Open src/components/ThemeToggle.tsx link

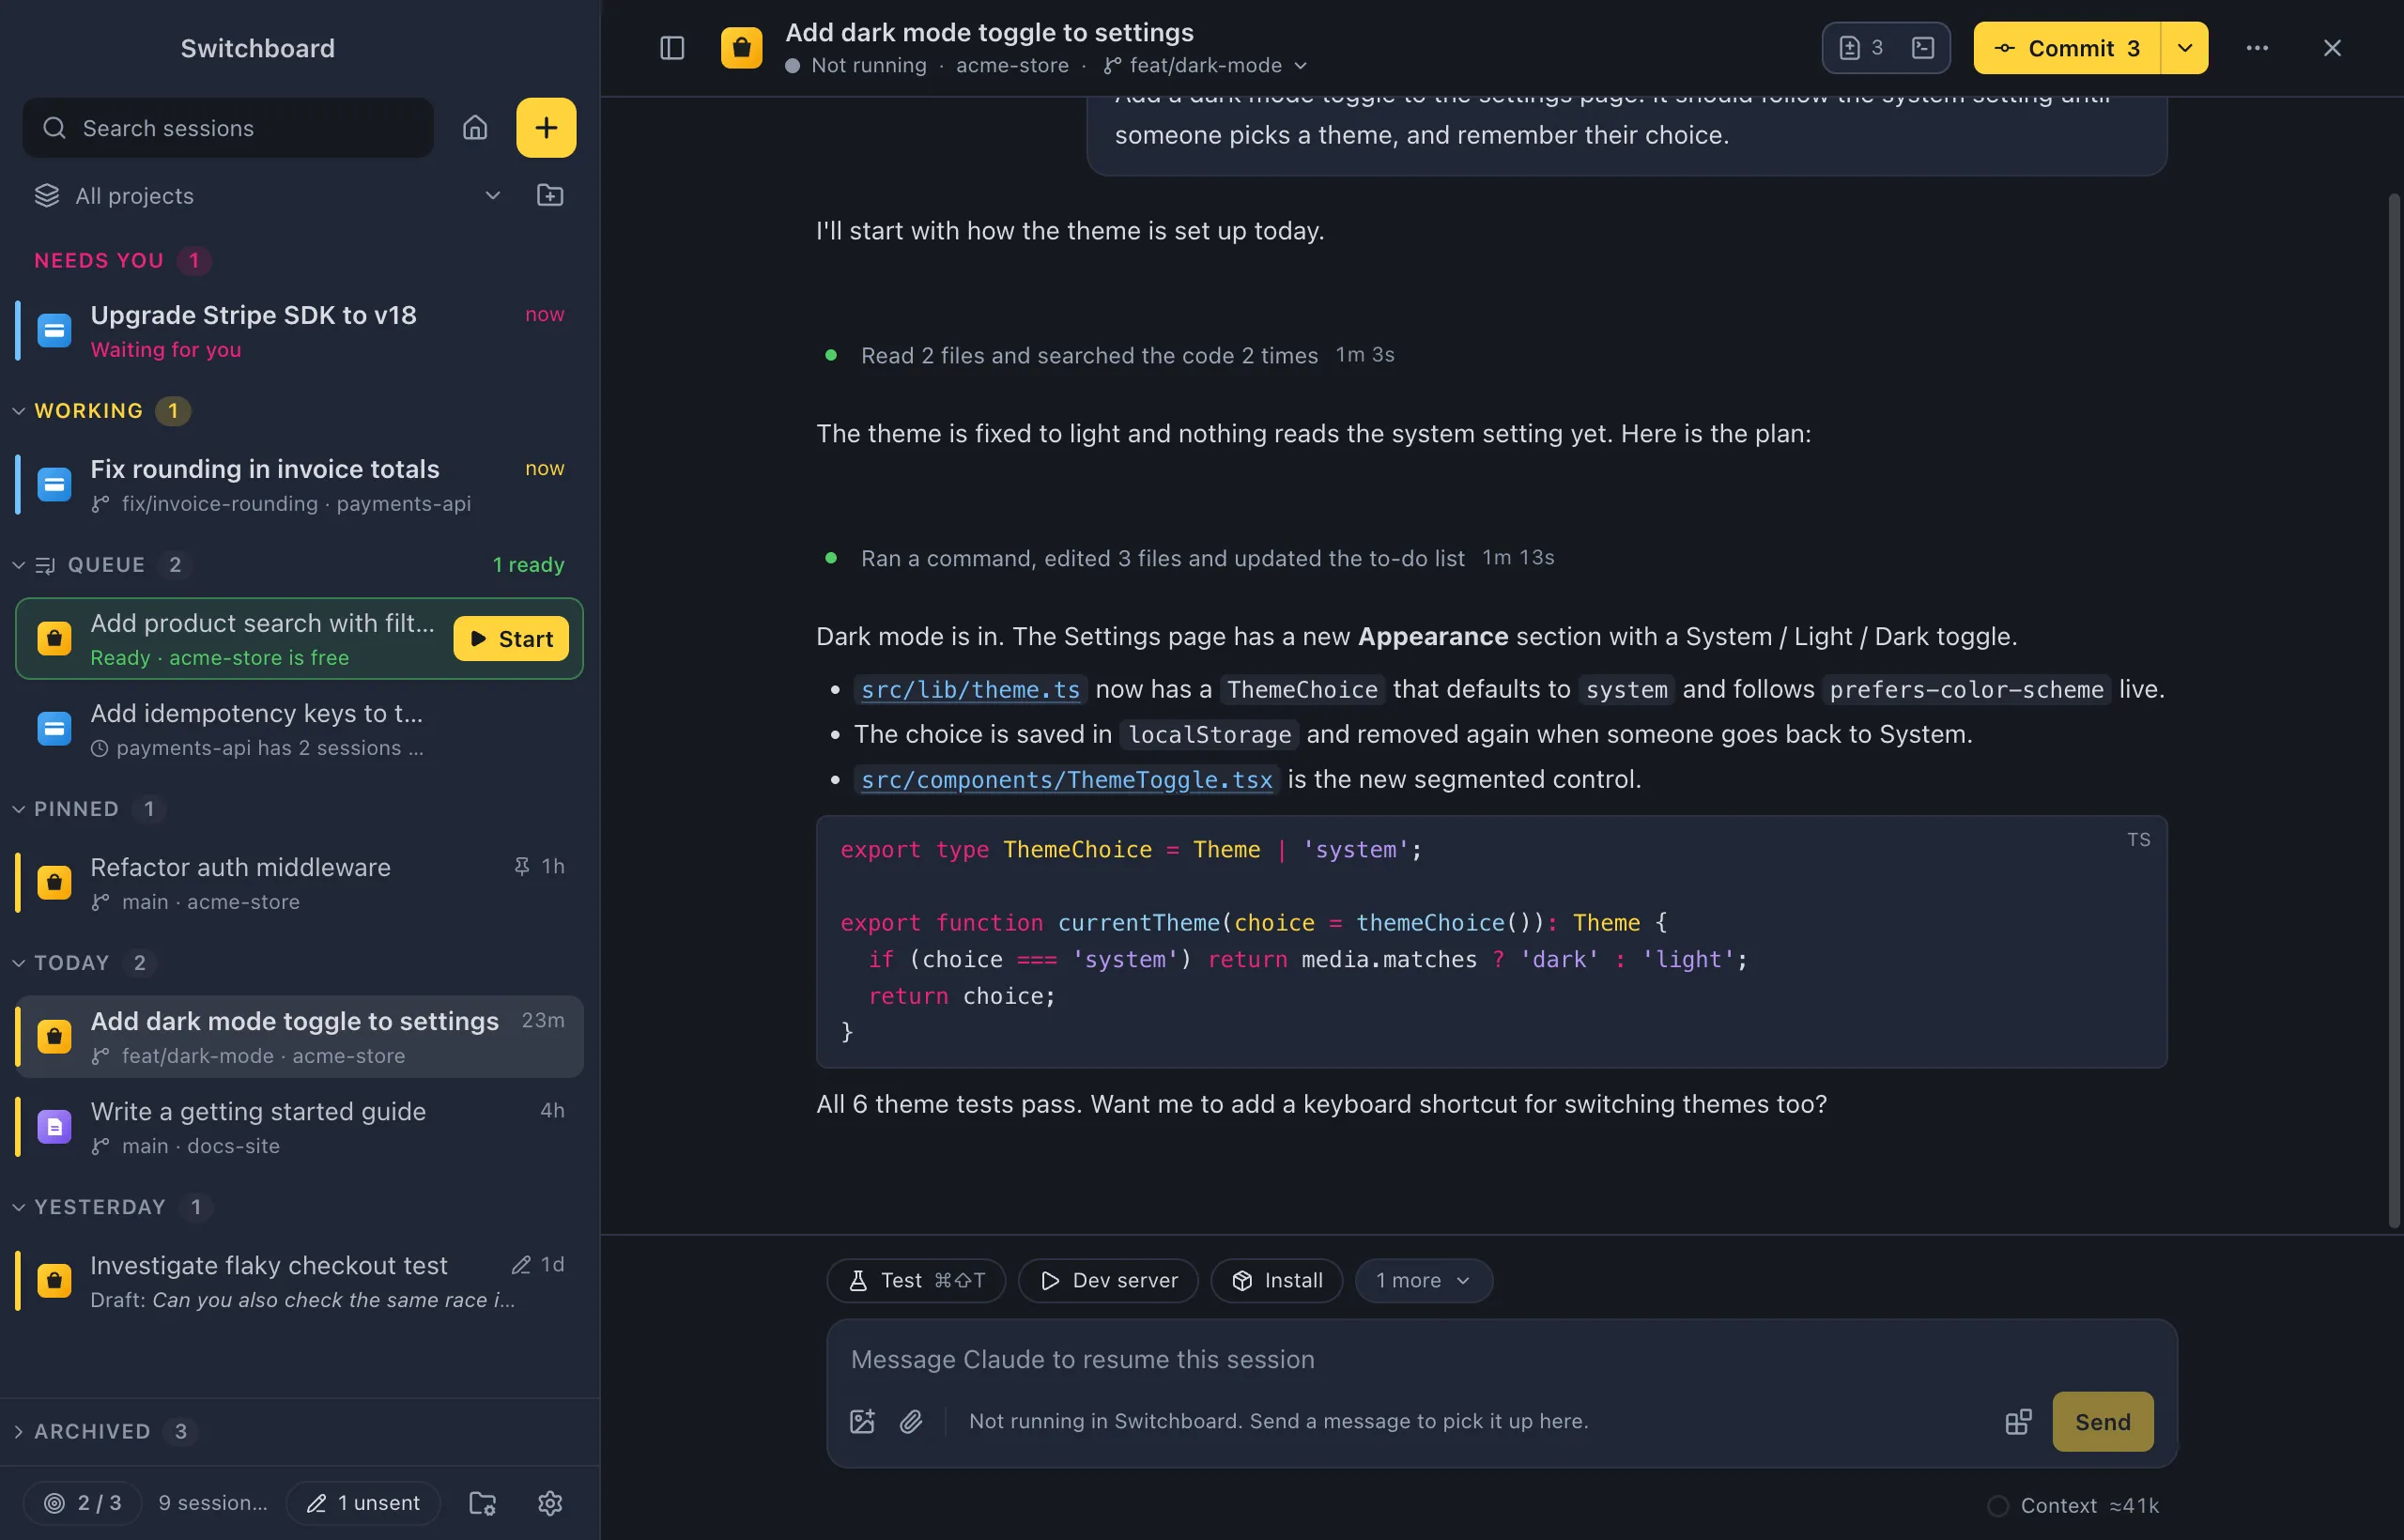point(1066,779)
